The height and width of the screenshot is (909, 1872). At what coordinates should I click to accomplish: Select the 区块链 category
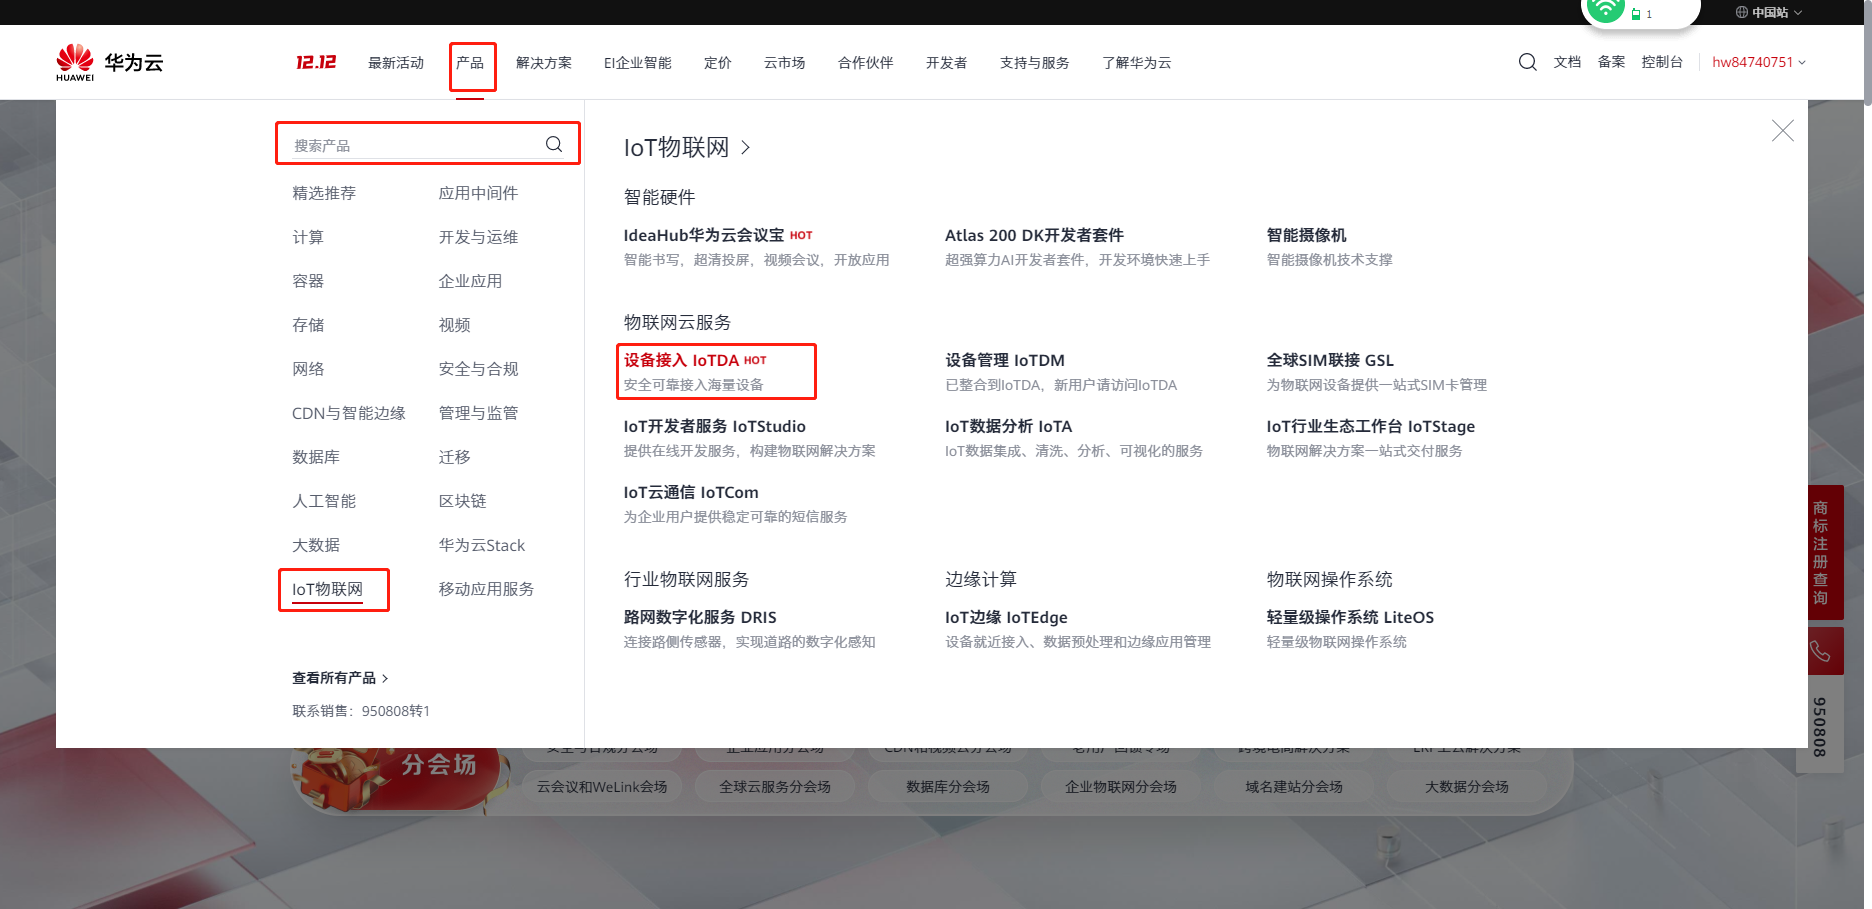(462, 501)
